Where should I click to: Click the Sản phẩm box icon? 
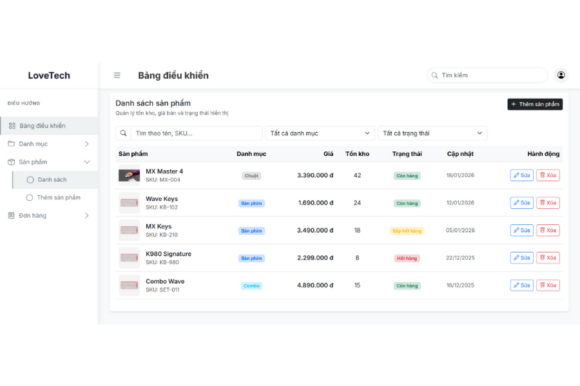tap(11, 162)
